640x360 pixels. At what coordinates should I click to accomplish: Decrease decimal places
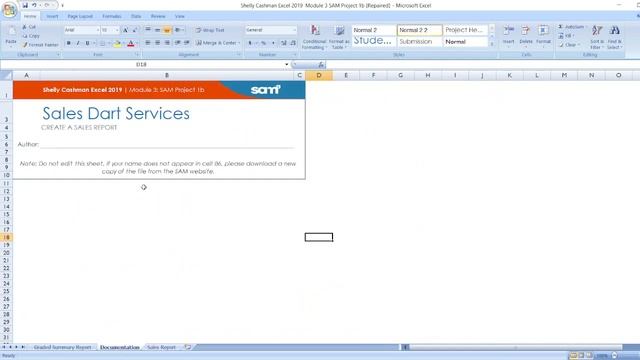click(293, 43)
